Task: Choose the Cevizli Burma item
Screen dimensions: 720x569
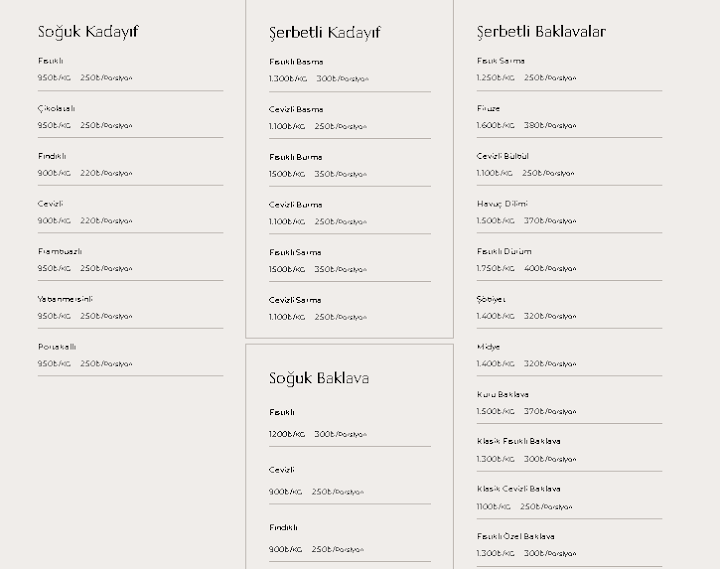Action: [296, 205]
